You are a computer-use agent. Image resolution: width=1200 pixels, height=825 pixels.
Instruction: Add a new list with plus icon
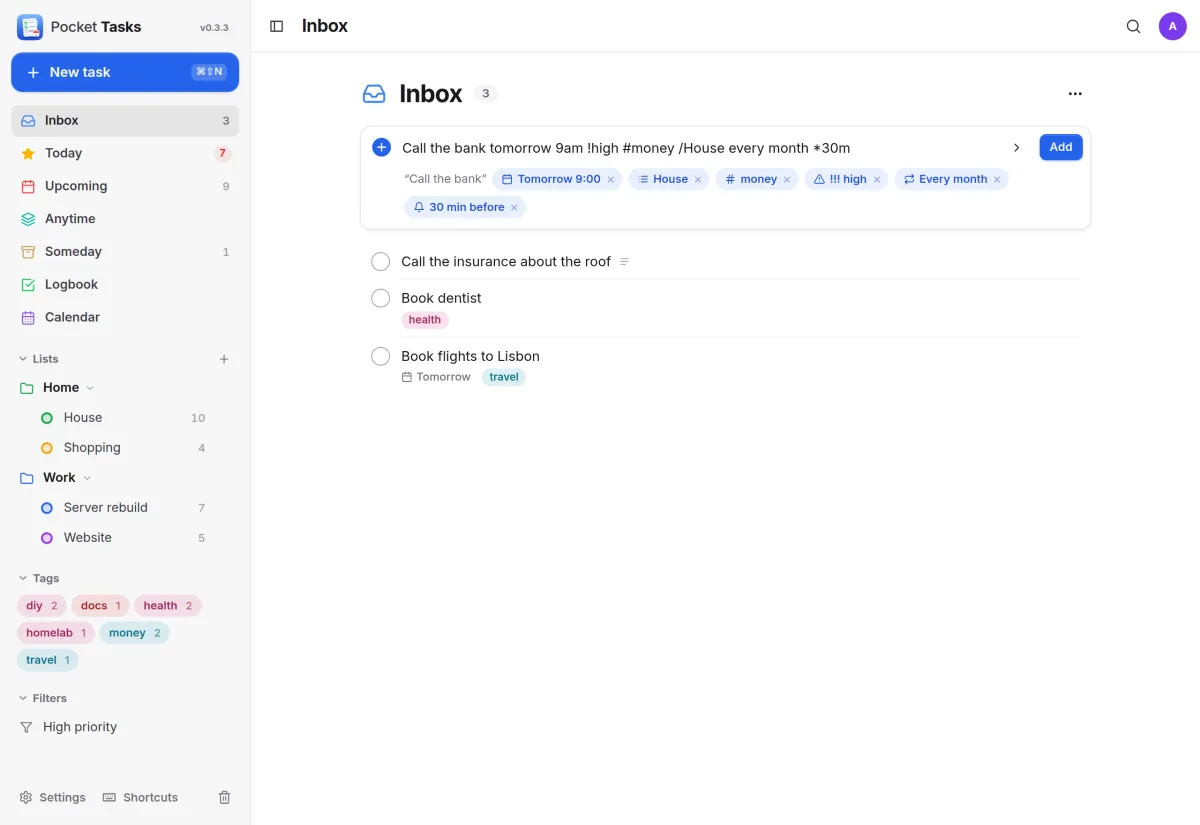pos(224,359)
